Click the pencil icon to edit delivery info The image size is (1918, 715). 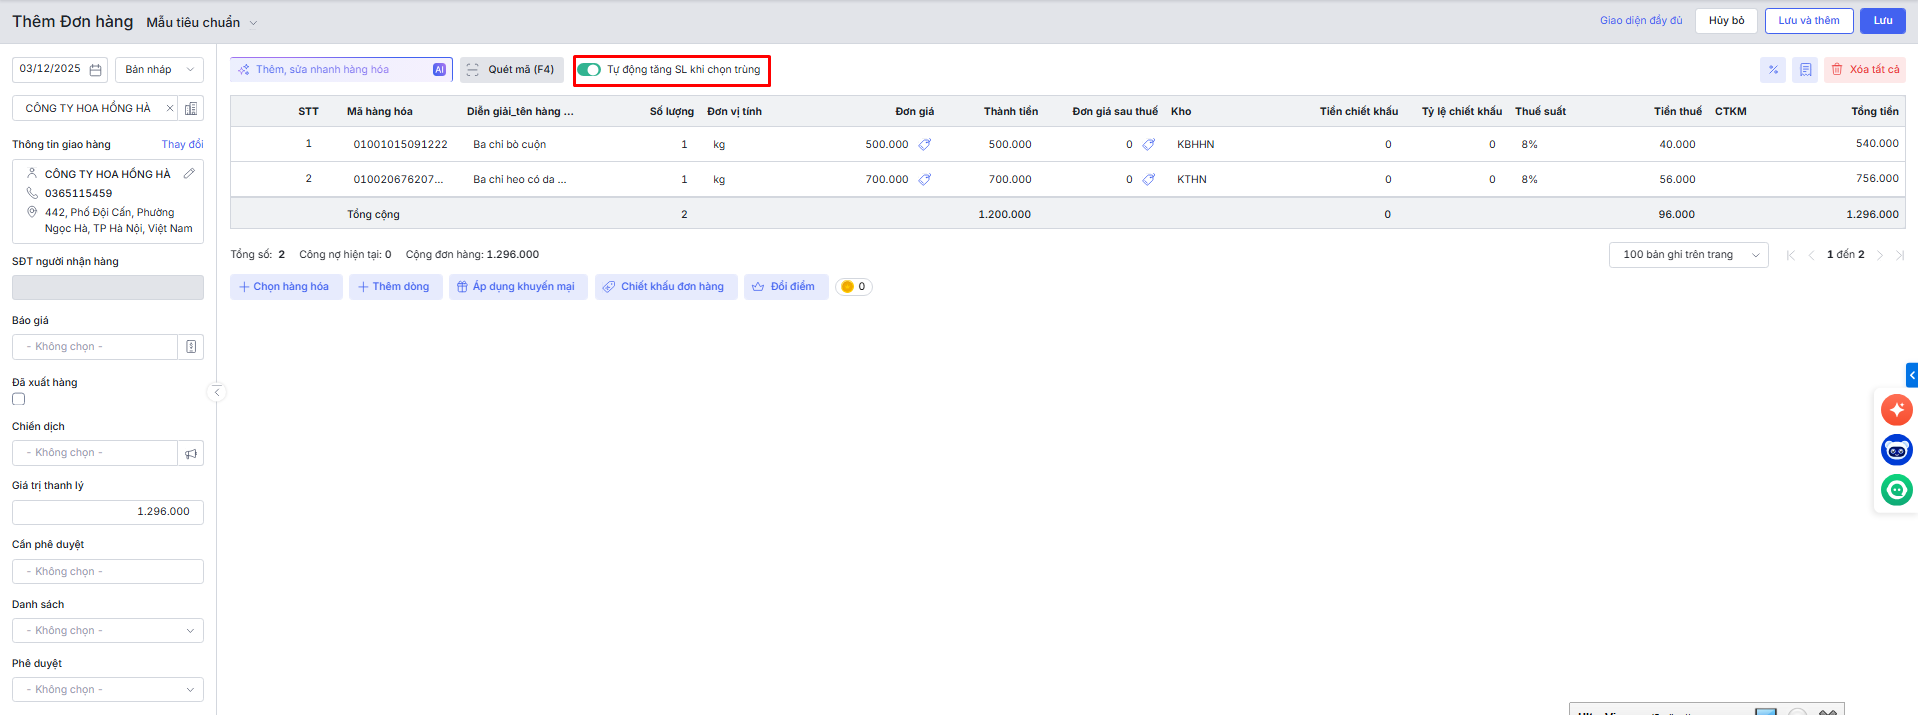click(x=189, y=174)
